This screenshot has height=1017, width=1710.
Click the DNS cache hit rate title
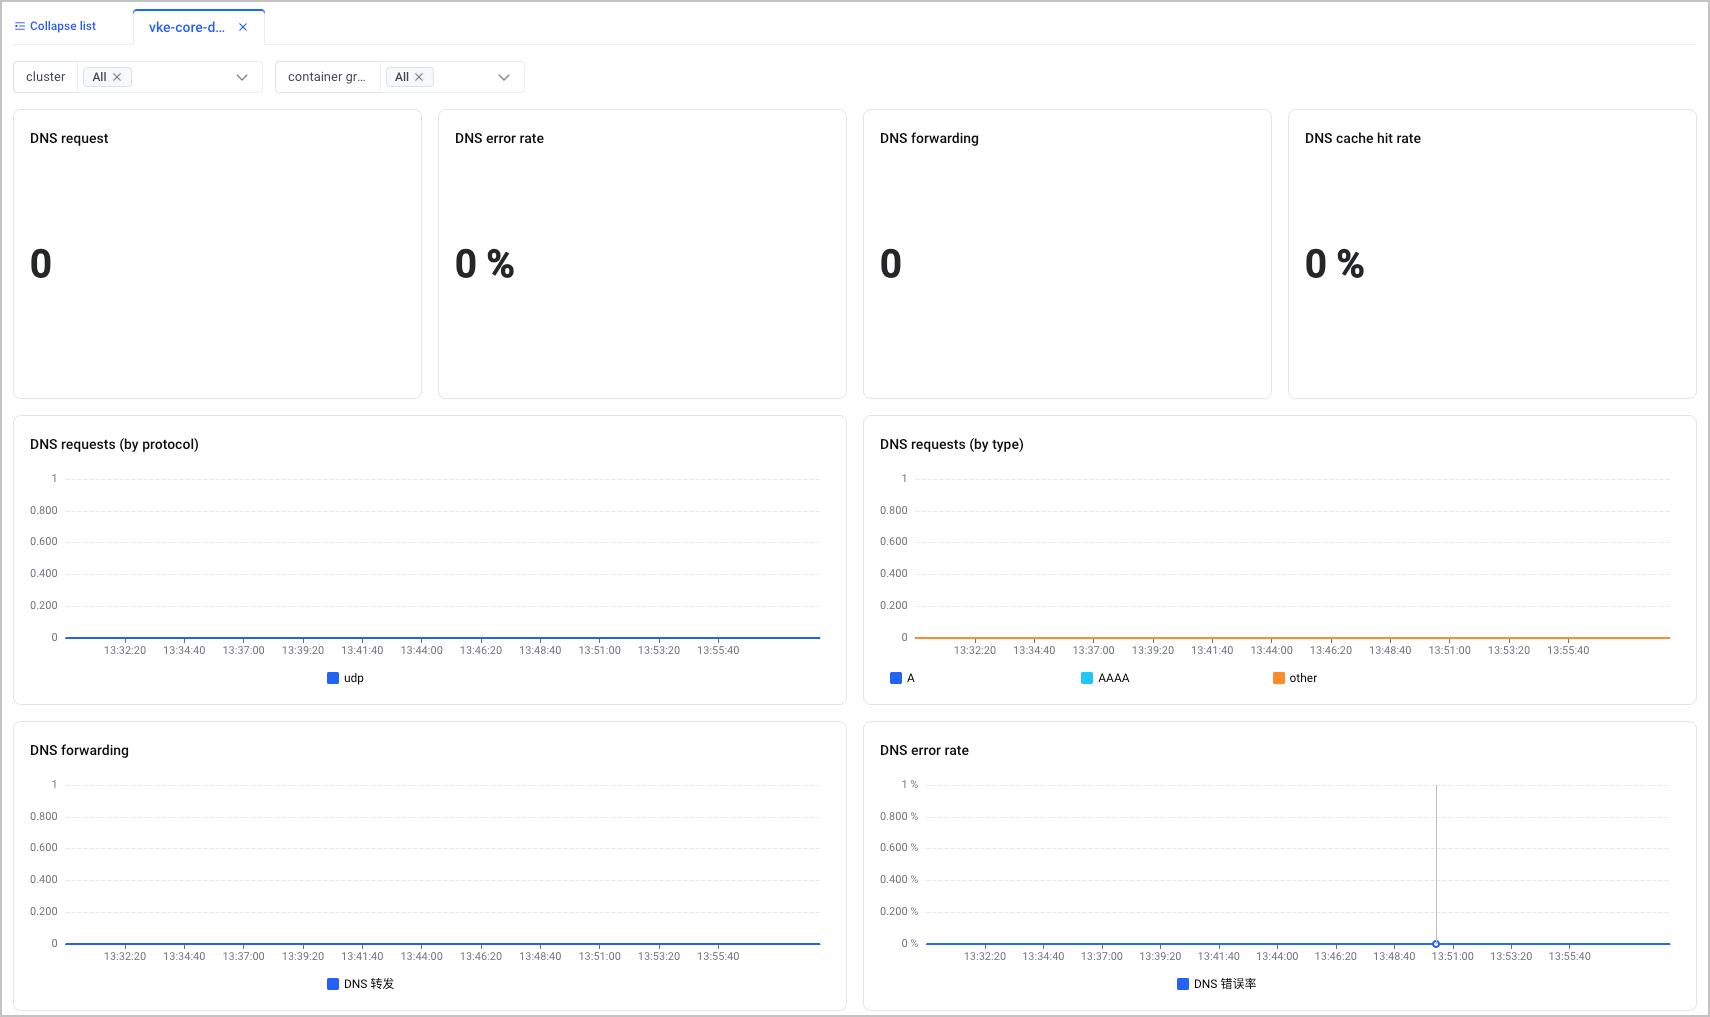(1363, 138)
